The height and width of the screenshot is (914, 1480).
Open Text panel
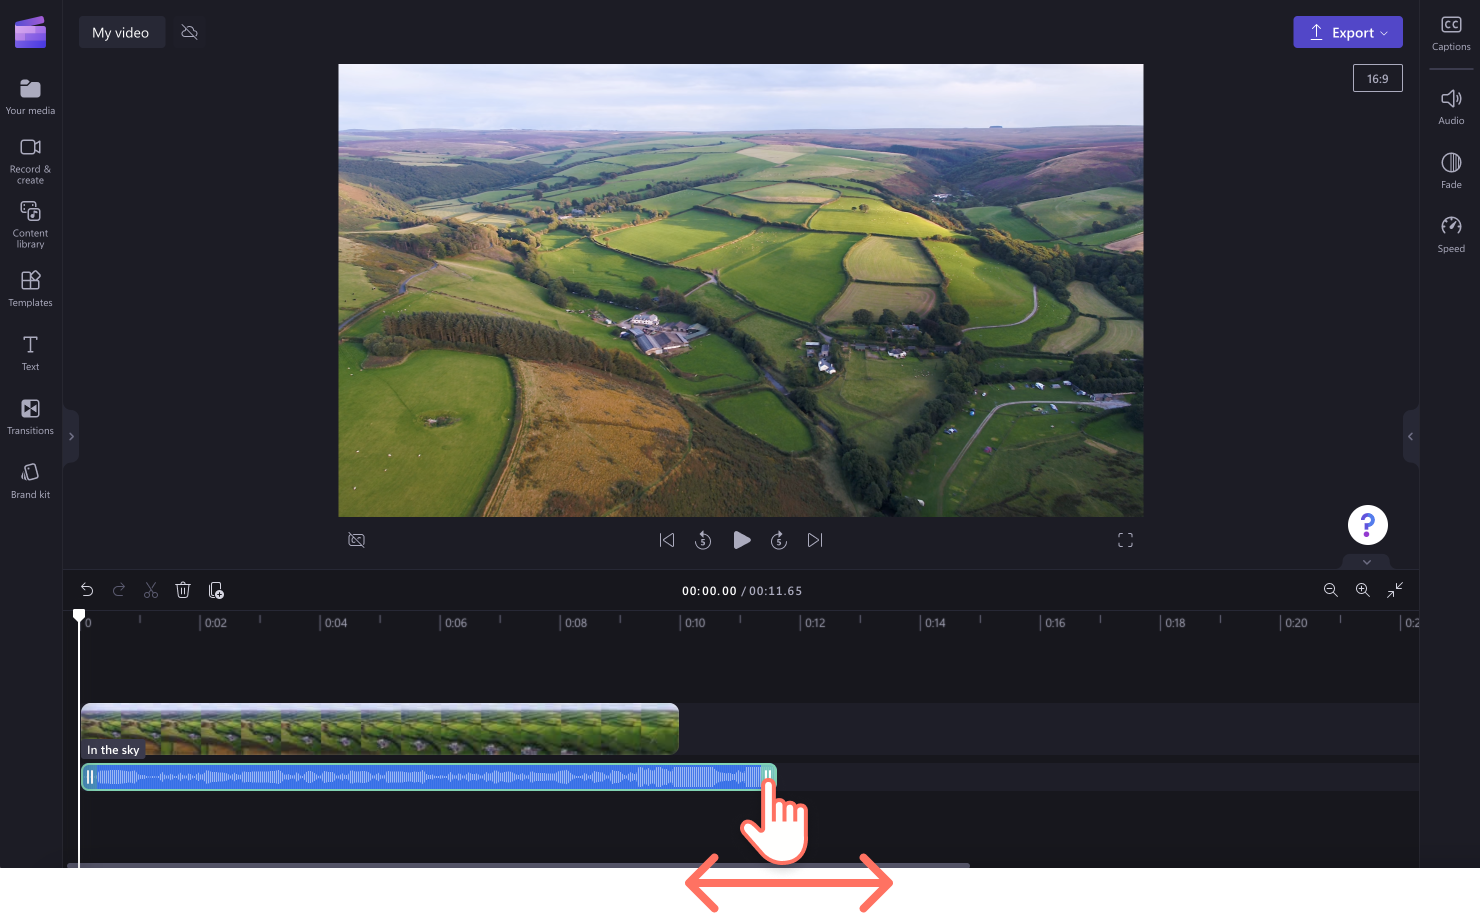tap(30, 353)
